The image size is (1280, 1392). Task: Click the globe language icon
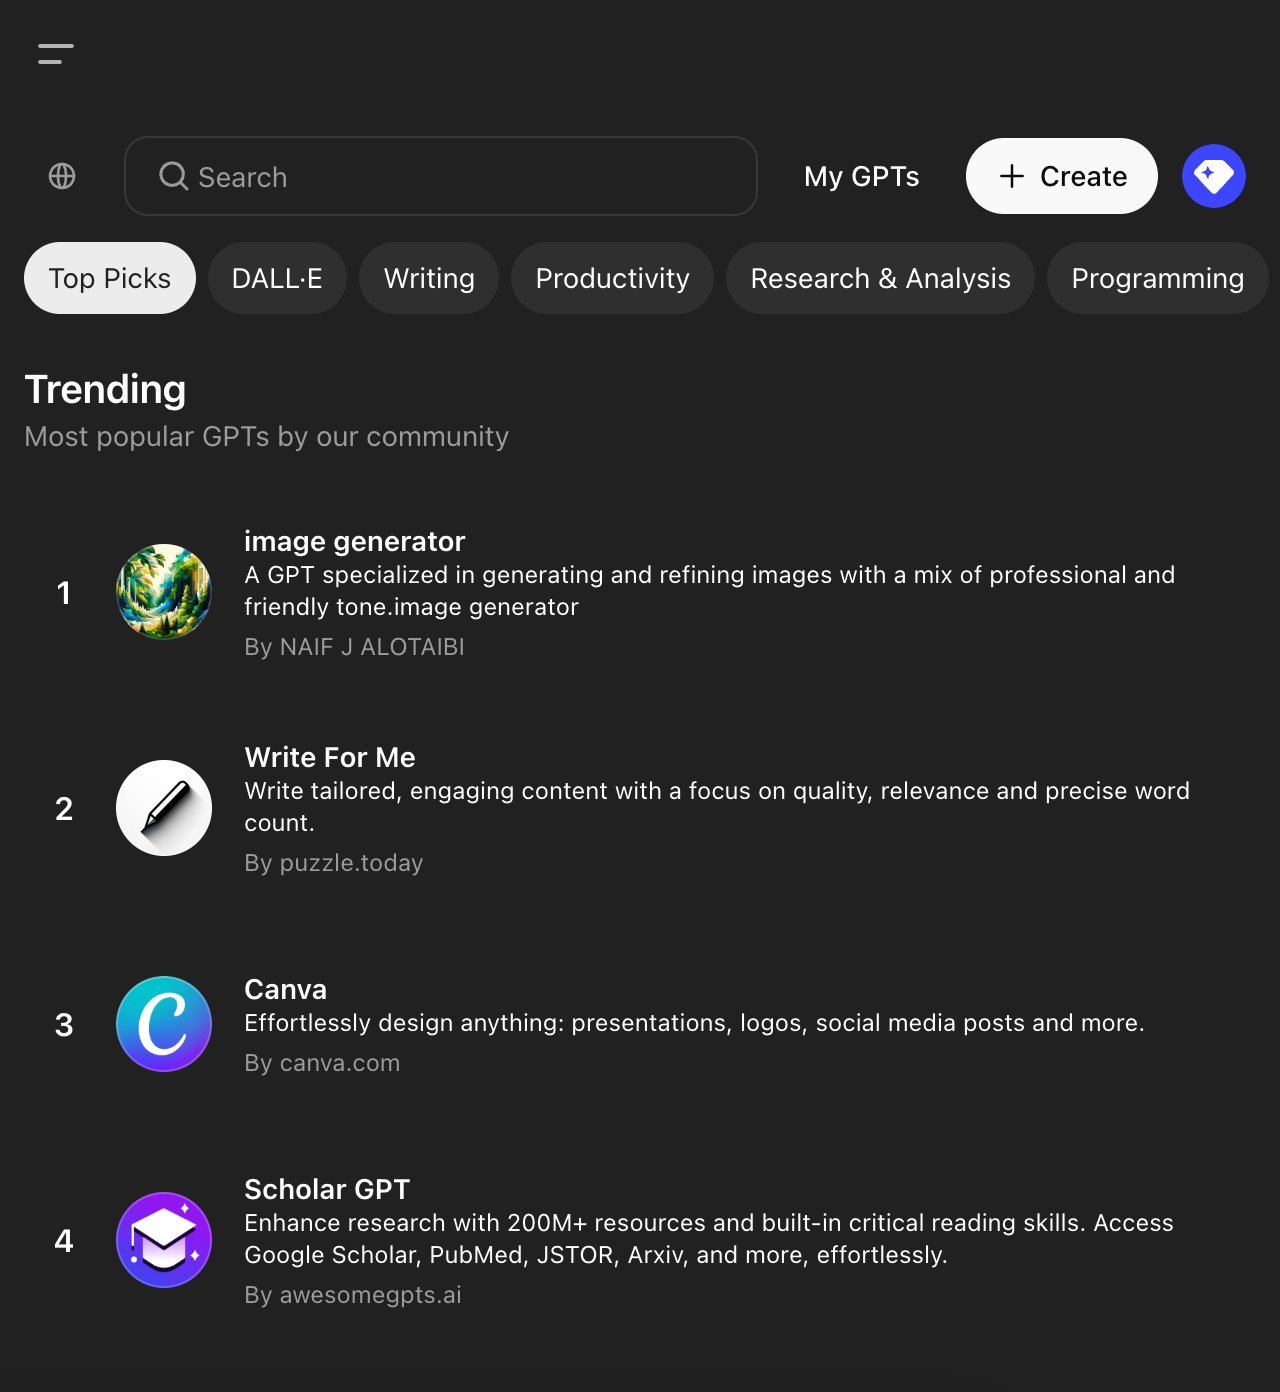pyautogui.click(x=62, y=176)
